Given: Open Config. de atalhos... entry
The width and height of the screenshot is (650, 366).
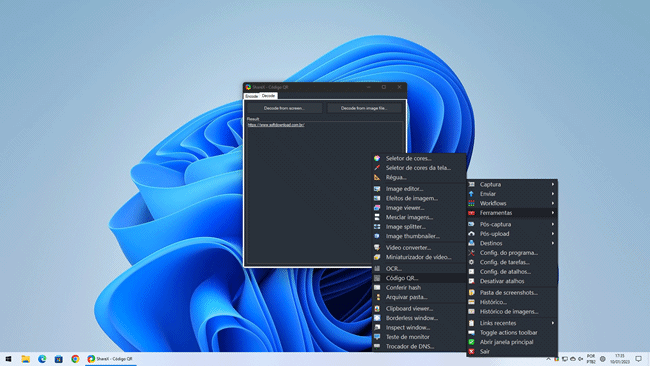Looking at the screenshot, I should (512, 271).
